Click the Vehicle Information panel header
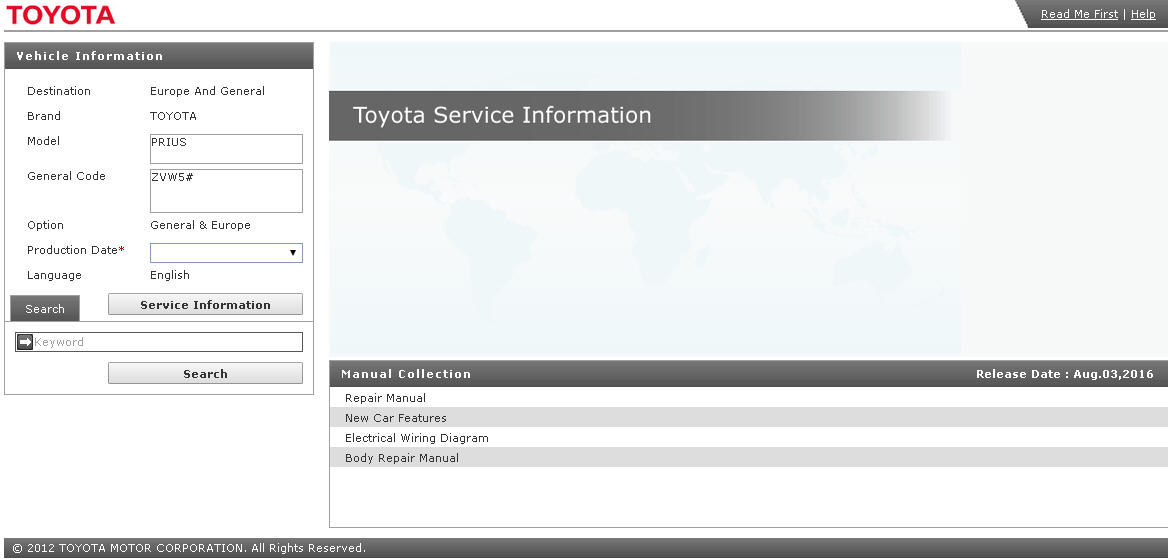 click(x=89, y=56)
